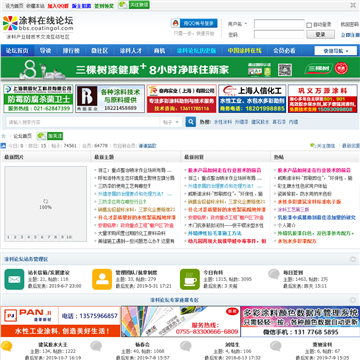This screenshot has height=360, width=360.
Task: Click the page-width toggle icon at top right
Action: click(353, 5)
